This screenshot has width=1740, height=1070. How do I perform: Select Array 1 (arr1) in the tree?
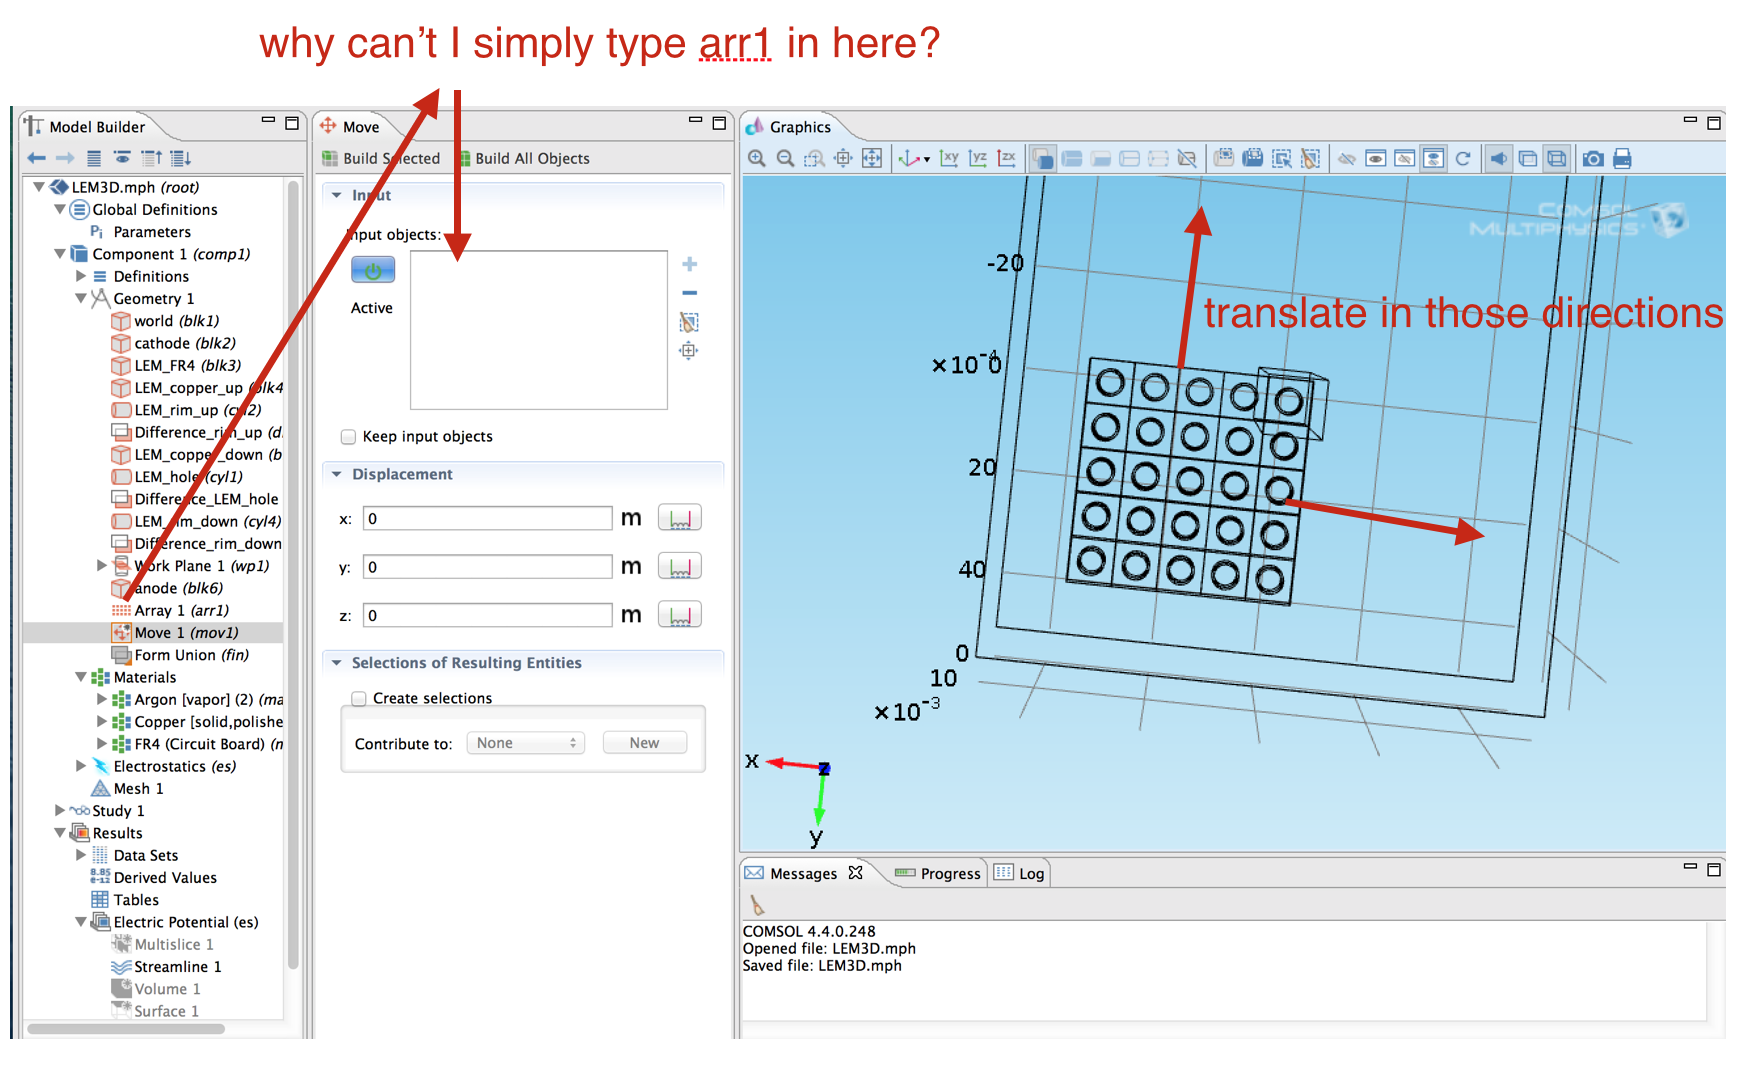click(x=181, y=610)
